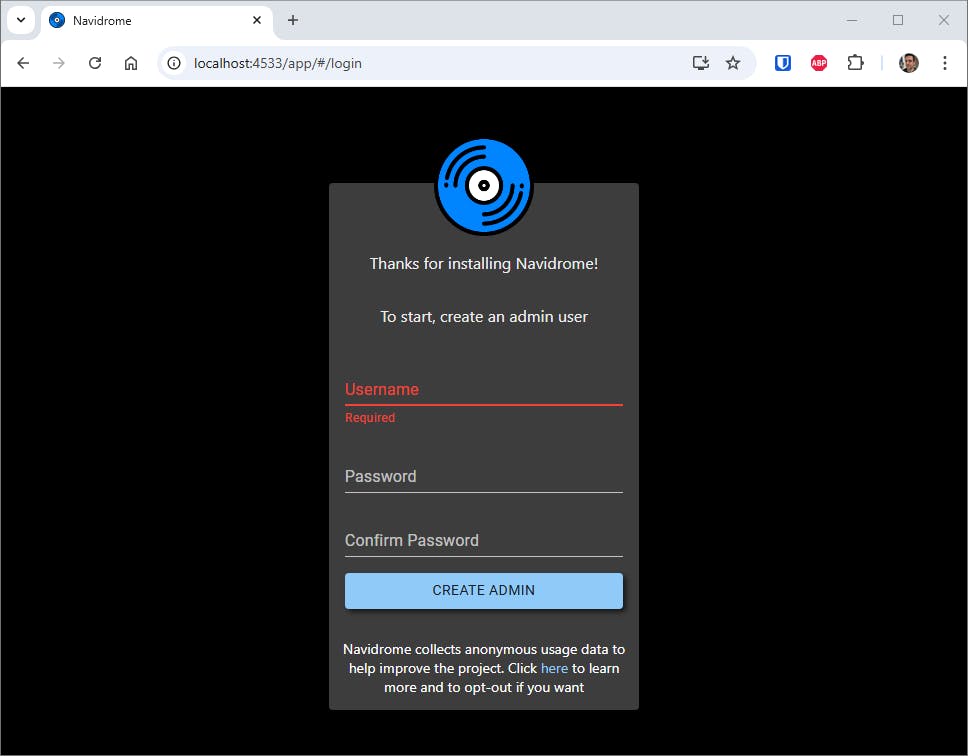Click the Navidrome vinyl disc logo
The width and height of the screenshot is (968, 756).
coord(484,186)
